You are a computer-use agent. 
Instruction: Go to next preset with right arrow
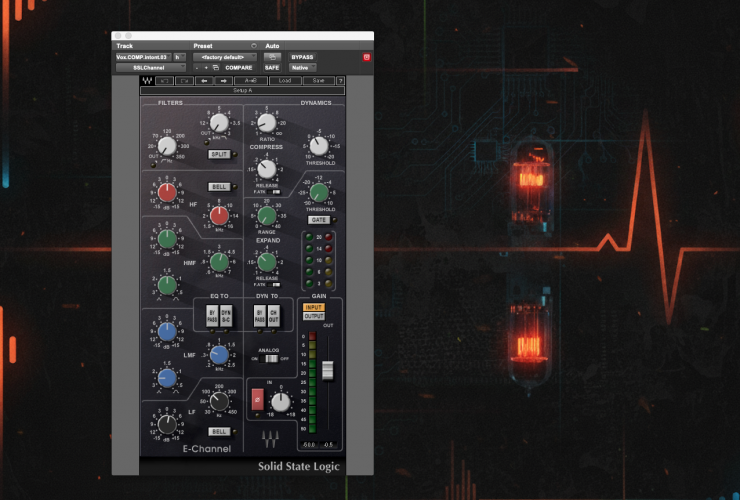pyautogui.click(x=224, y=81)
